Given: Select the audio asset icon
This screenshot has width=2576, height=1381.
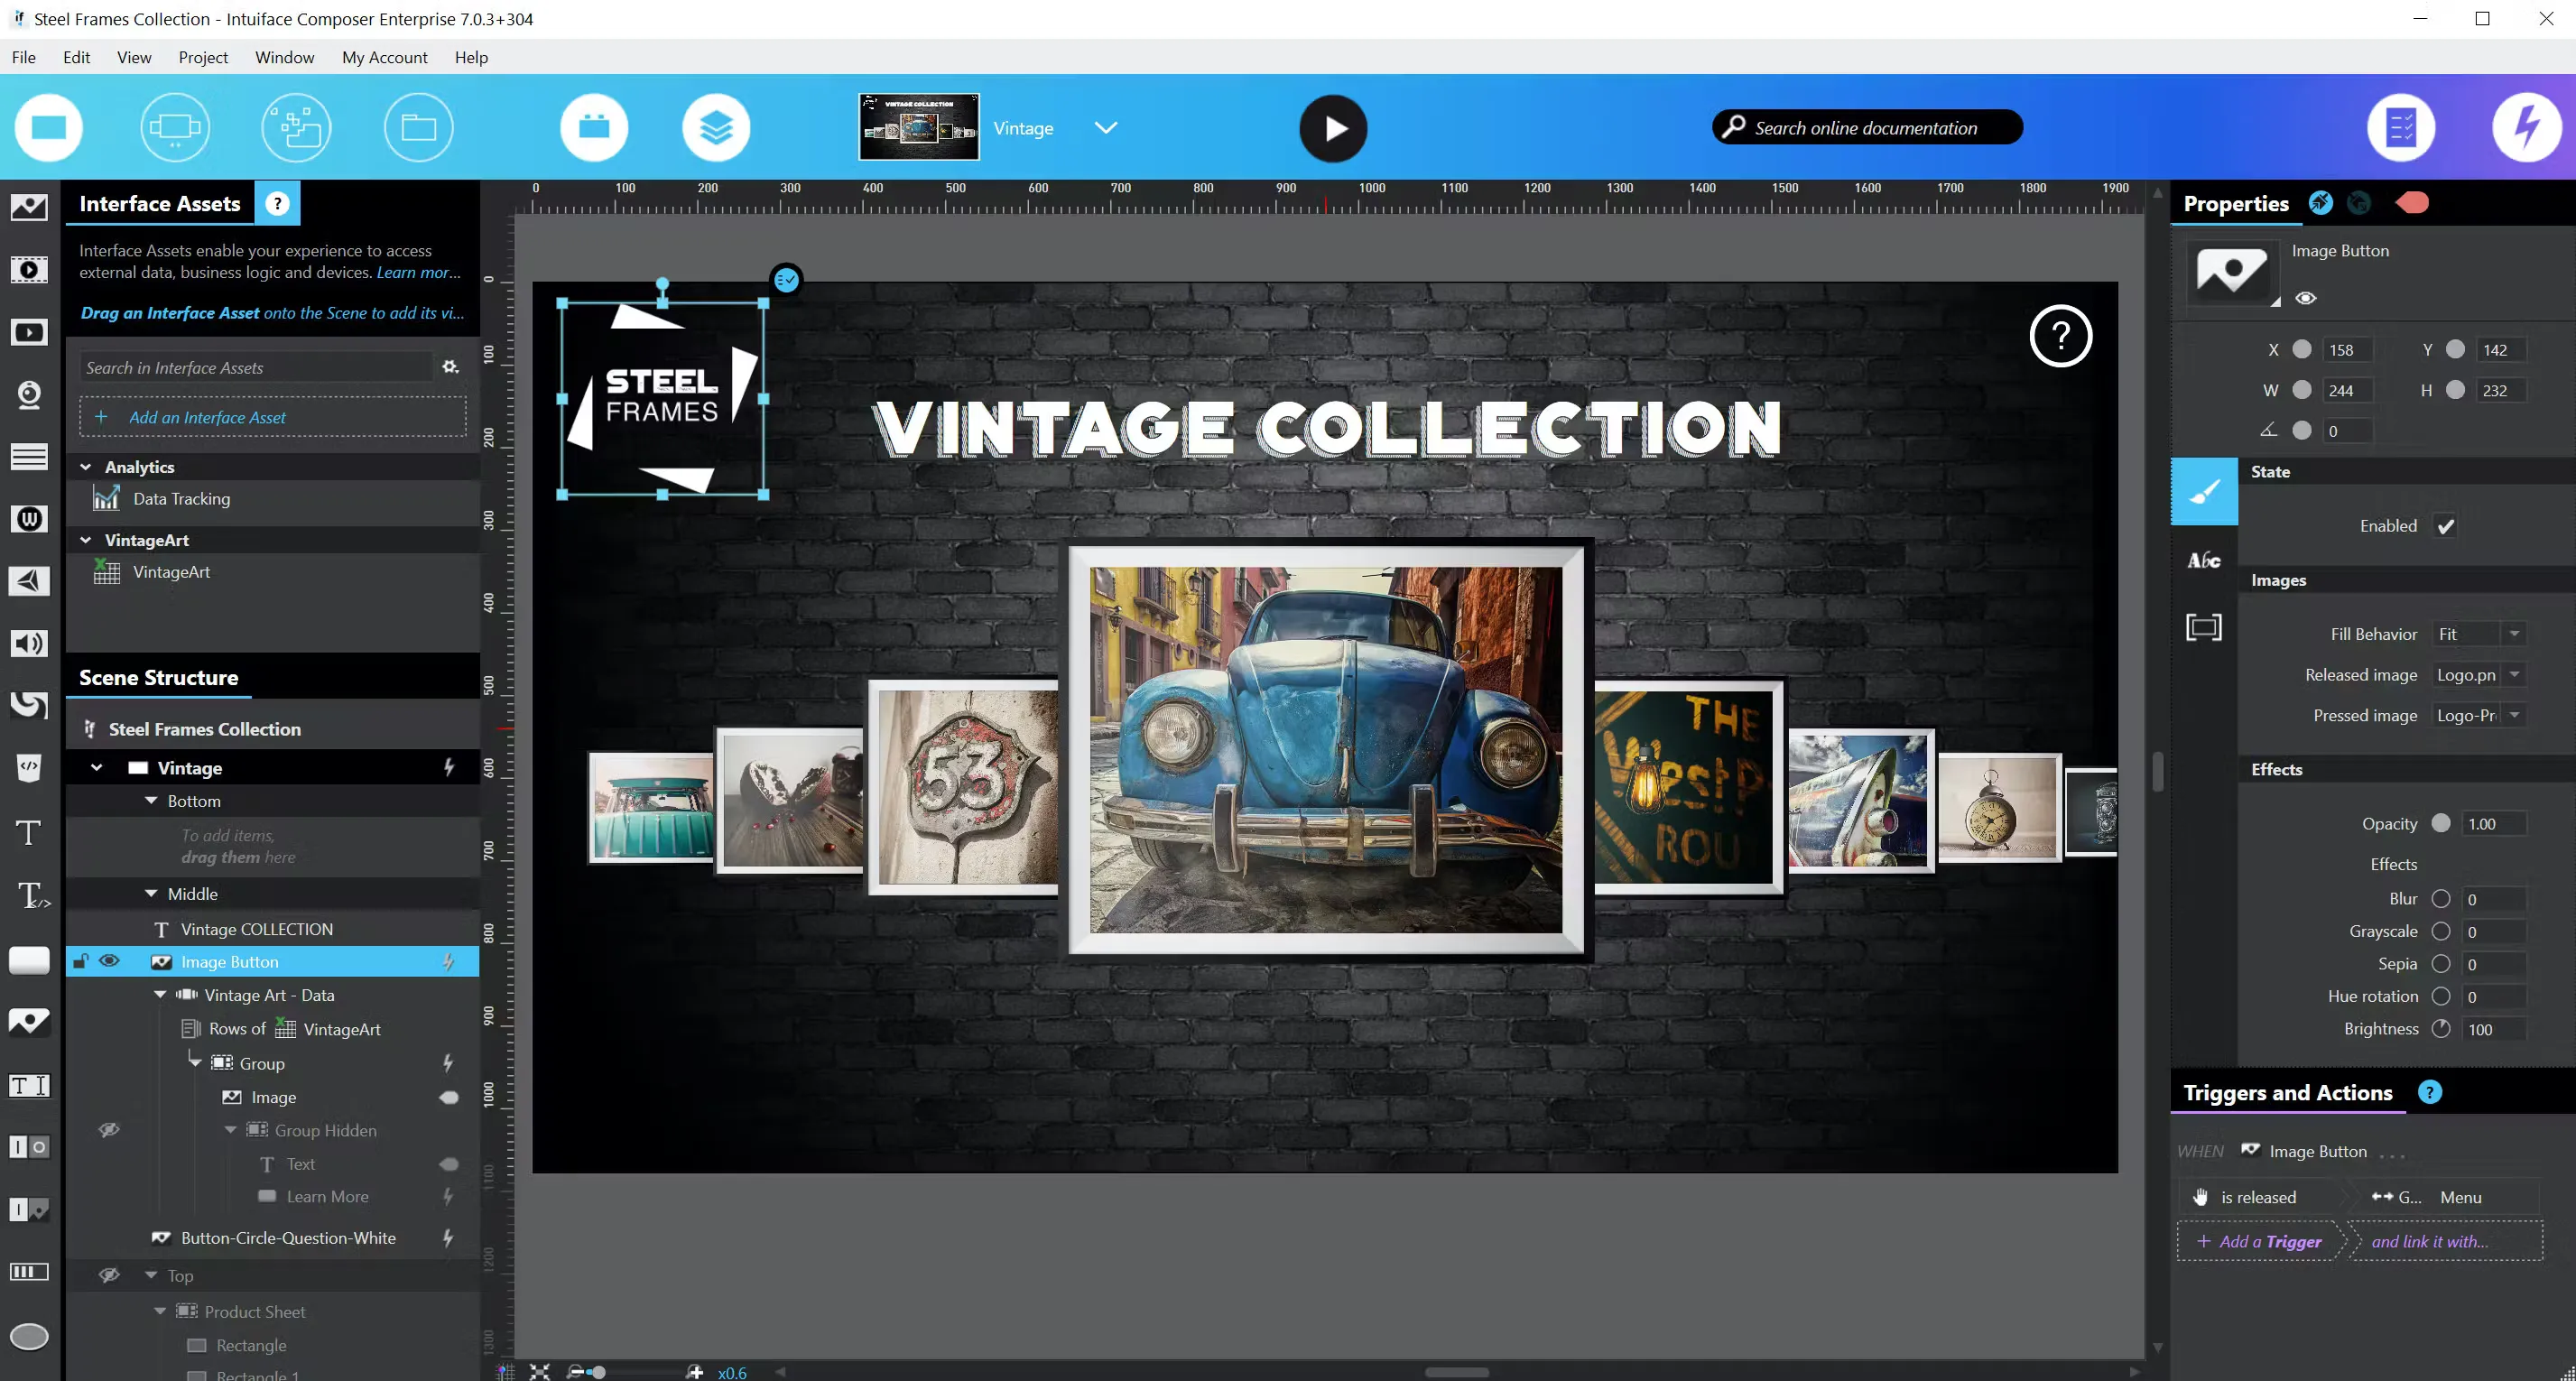Looking at the screenshot, I should click(x=29, y=643).
